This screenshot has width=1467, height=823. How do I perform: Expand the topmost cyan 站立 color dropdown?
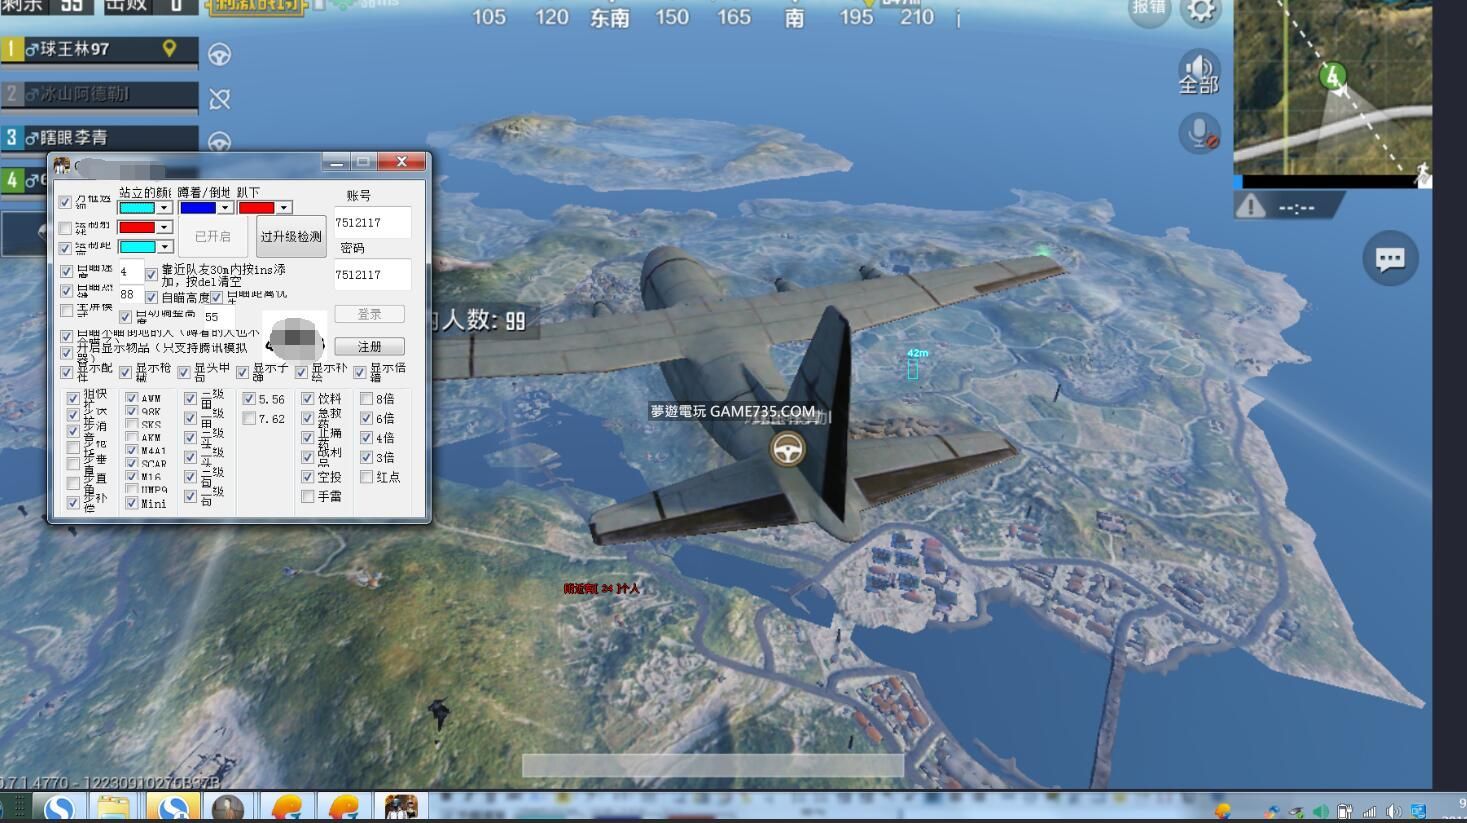coord(164,208)
